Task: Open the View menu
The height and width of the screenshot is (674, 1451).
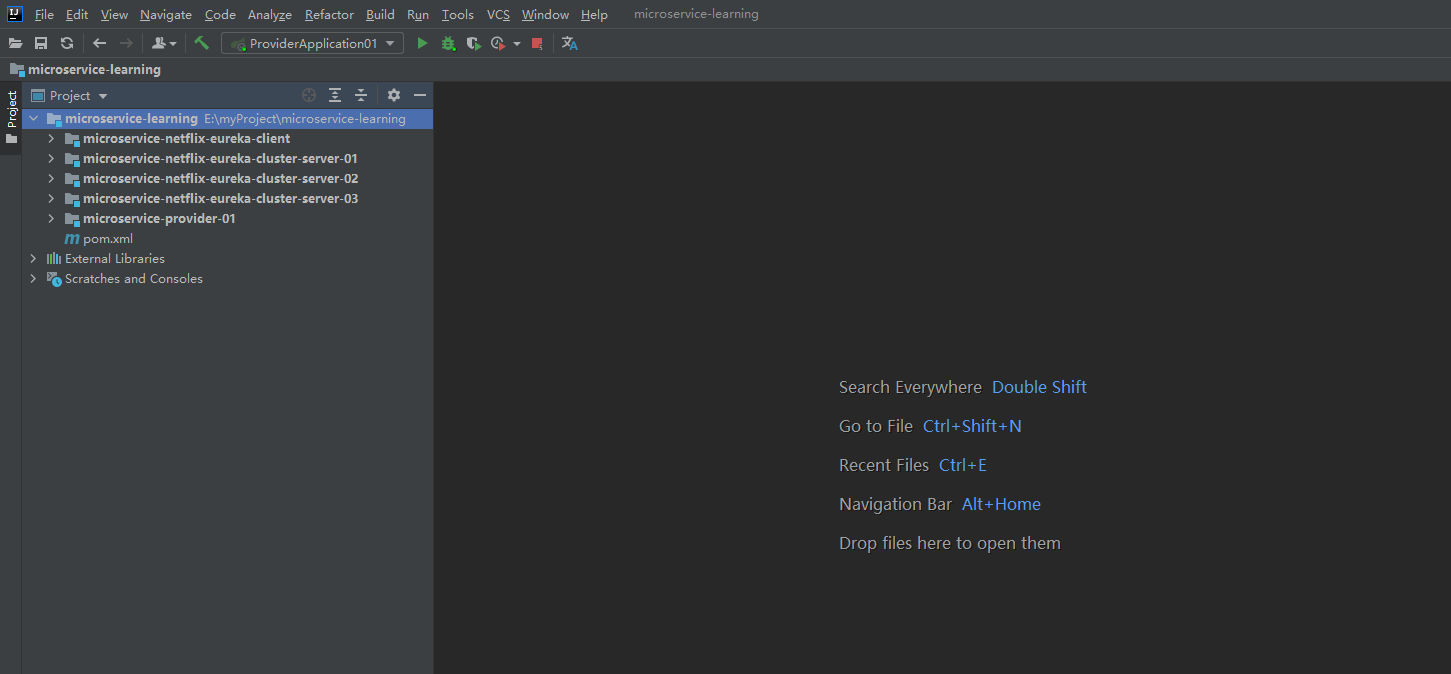Action: [114, 14]
